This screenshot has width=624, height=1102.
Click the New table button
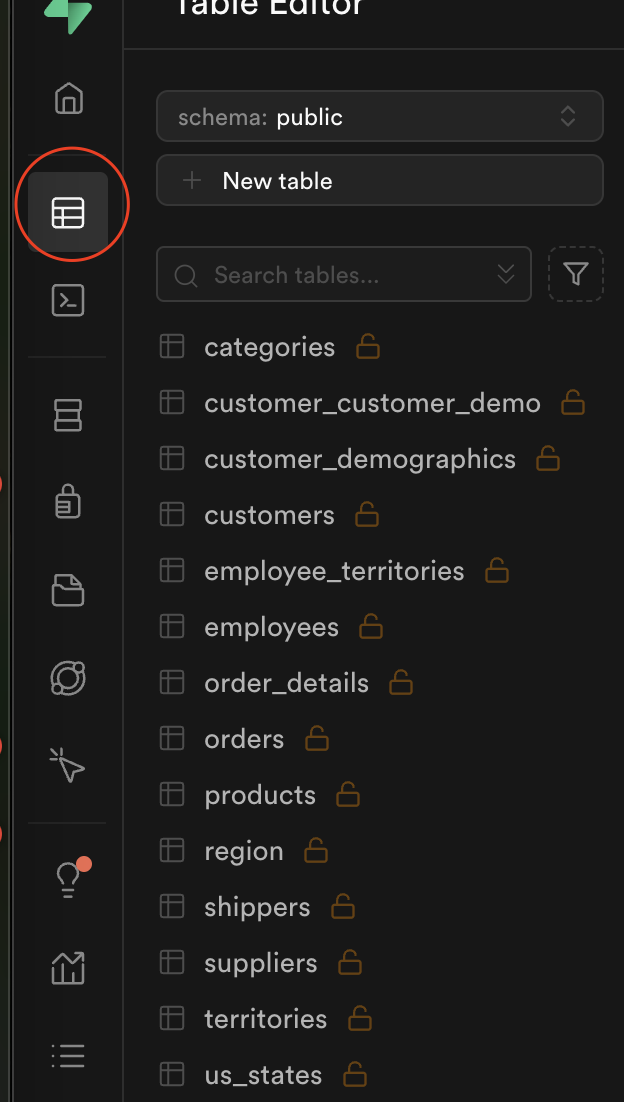(379, 181)
